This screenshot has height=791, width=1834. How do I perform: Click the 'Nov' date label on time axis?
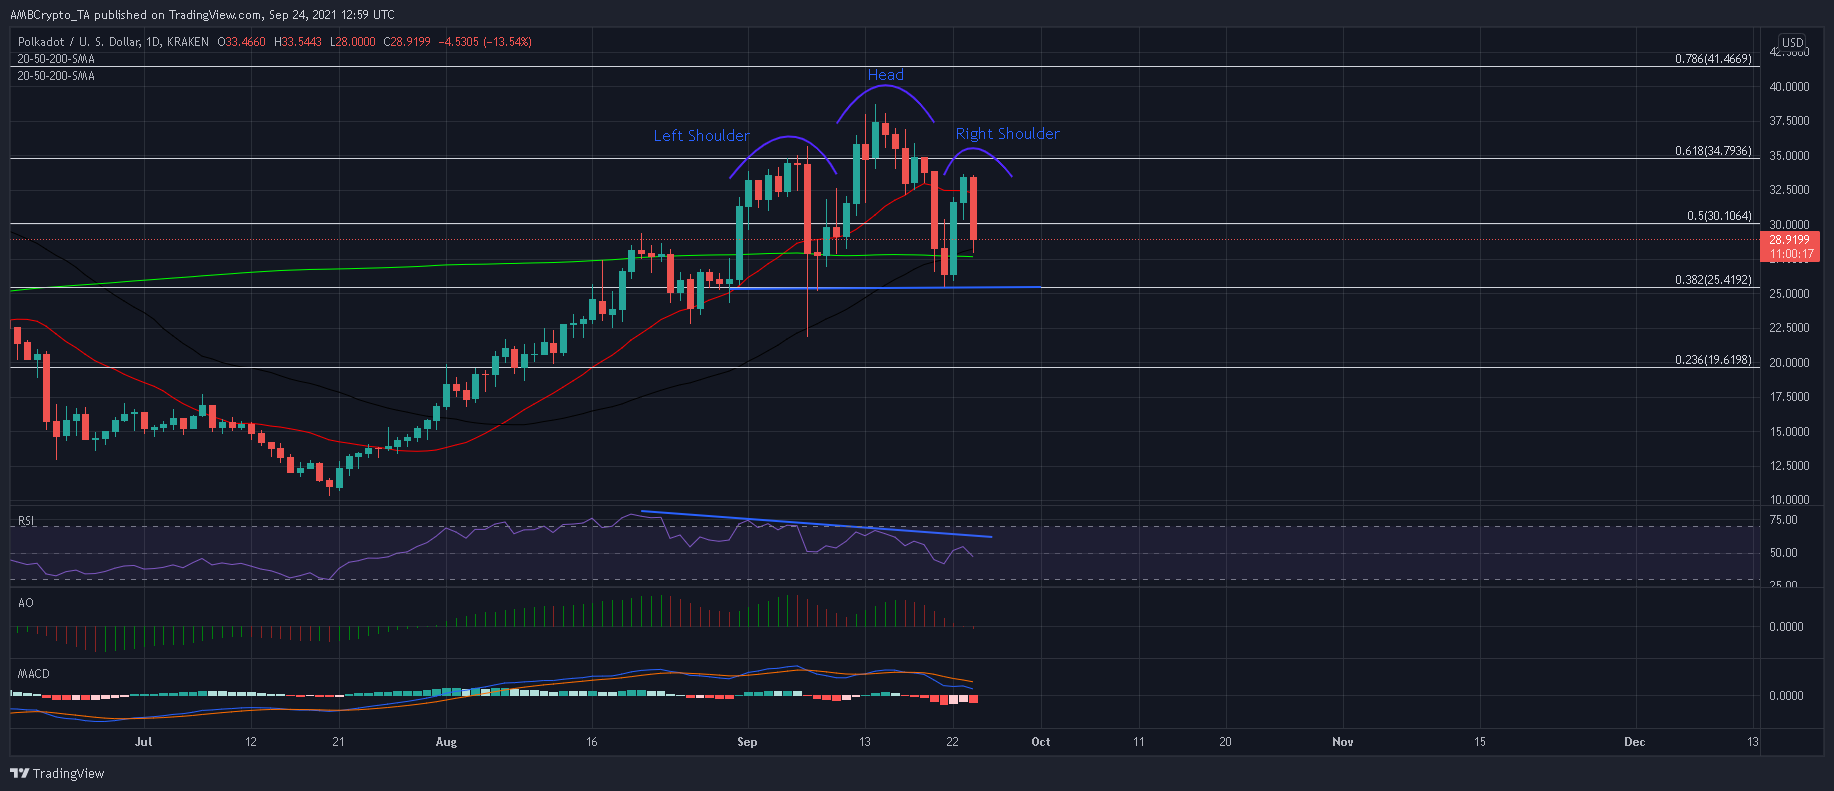(x=1343, y=742)
